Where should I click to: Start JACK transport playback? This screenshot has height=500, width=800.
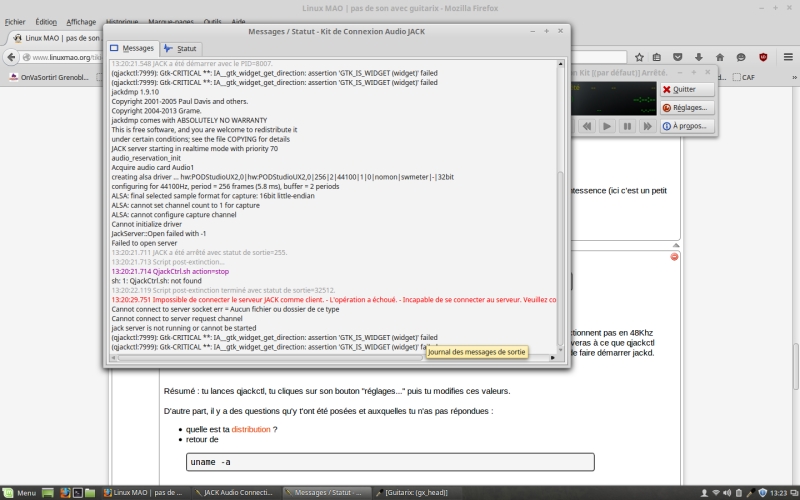[x=607, y=126]
